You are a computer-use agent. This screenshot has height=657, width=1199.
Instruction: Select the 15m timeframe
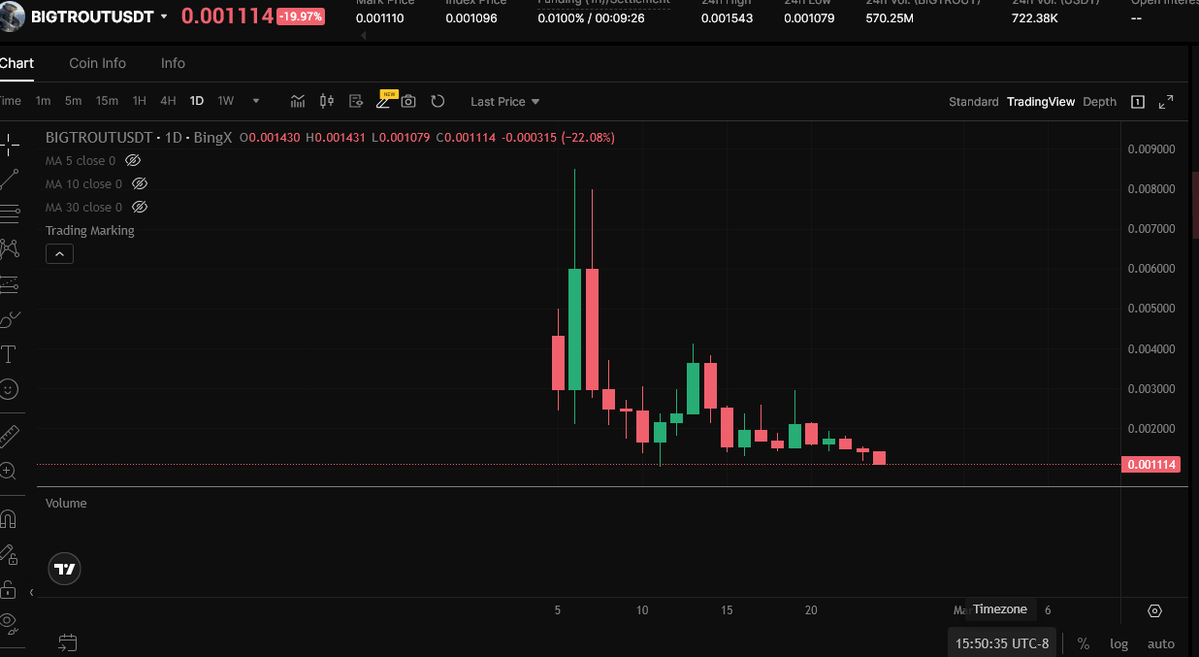[107, 101]
